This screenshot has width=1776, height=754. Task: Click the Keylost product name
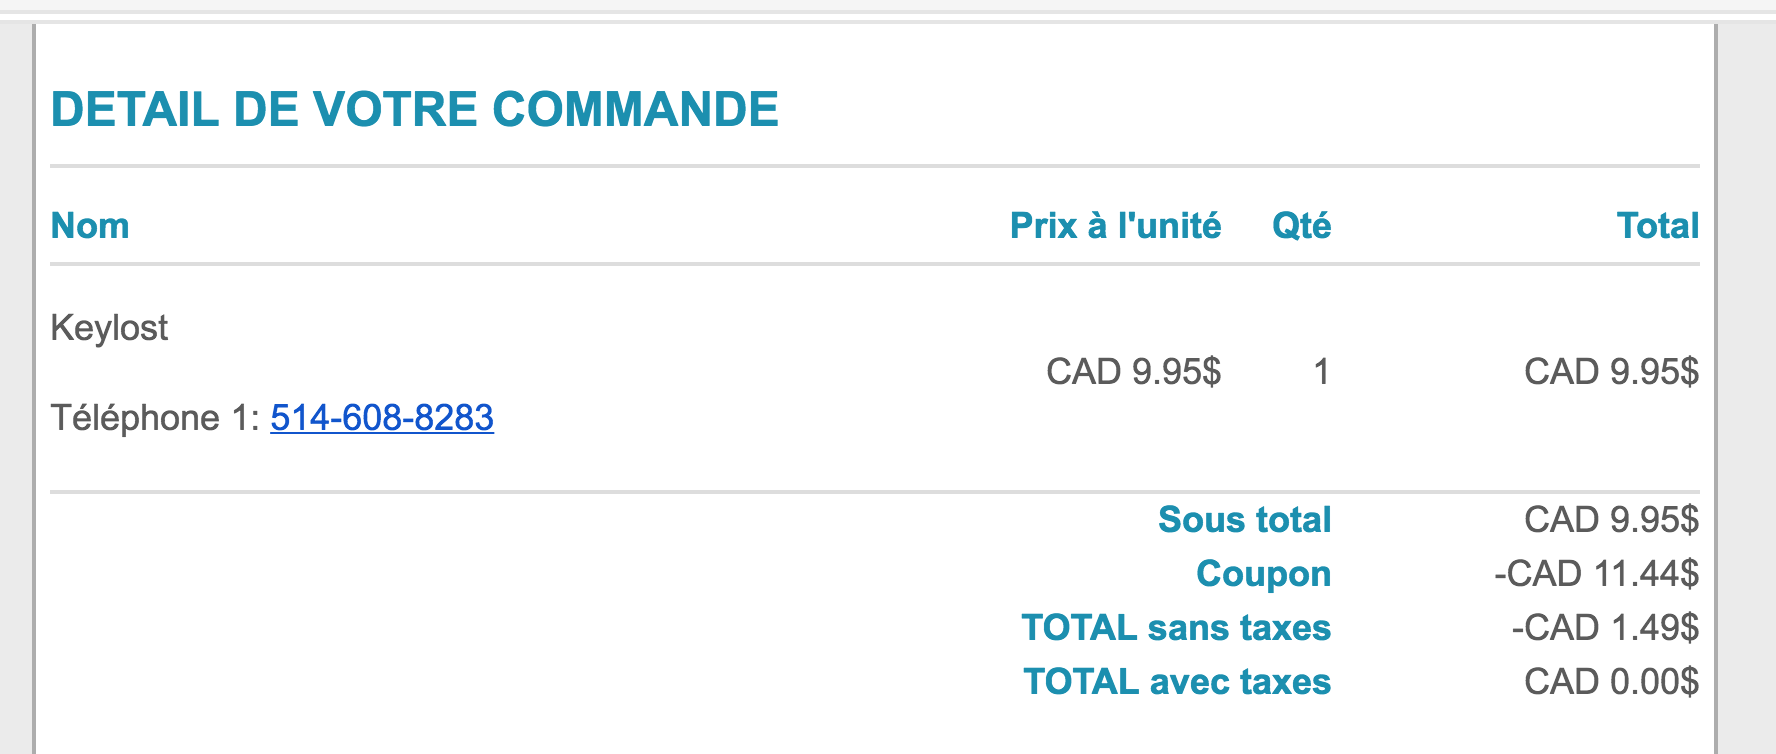(x=109, y=328)
